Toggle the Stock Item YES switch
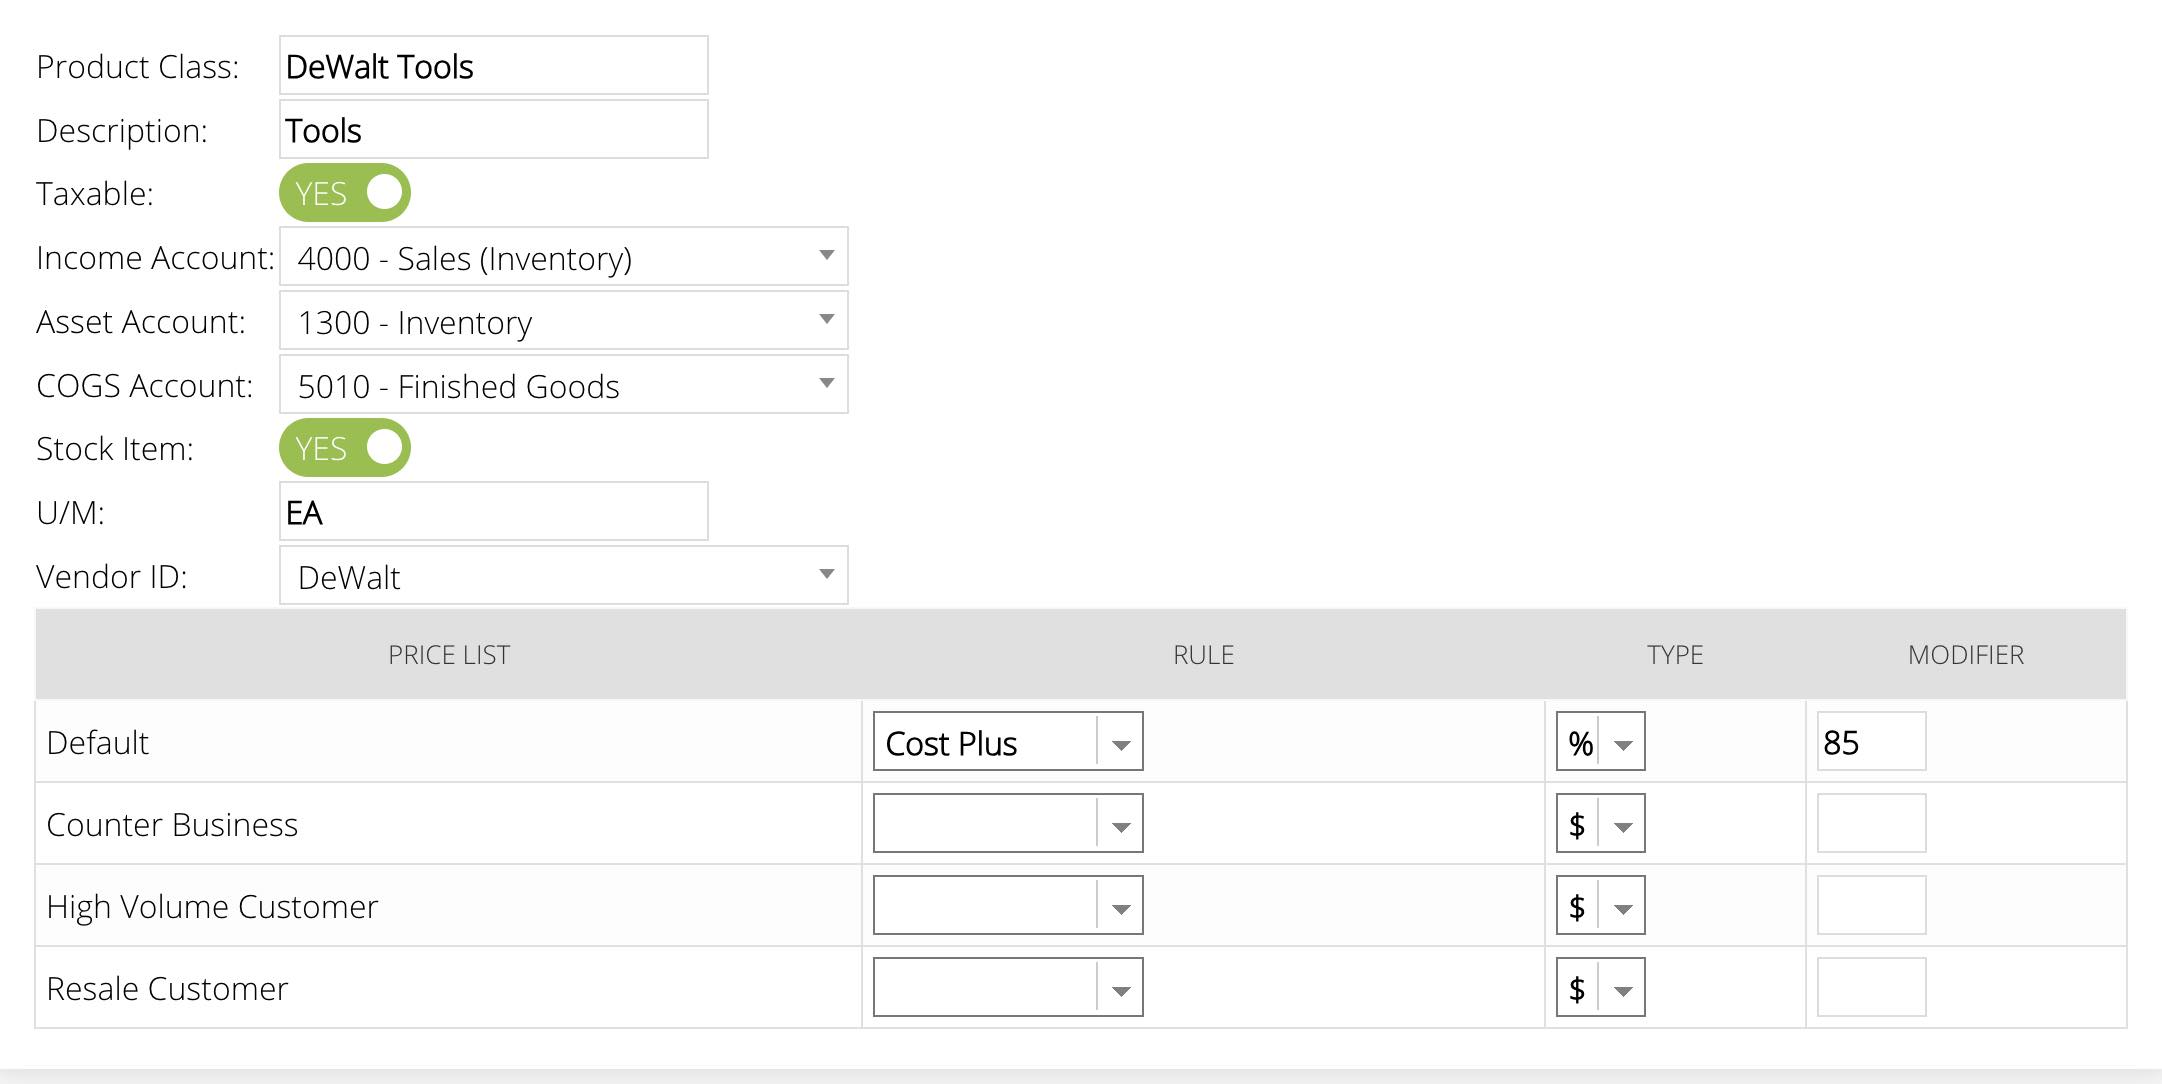 click(x=344, y=448)
